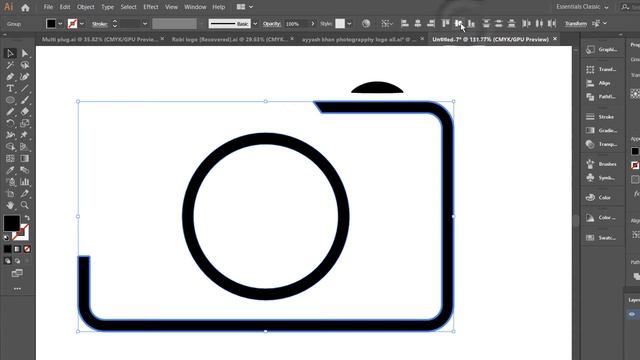This screenshot has width=640, height=360.
Task: Click Vertical Align Bottom icon
Action: tap(471, 24)
